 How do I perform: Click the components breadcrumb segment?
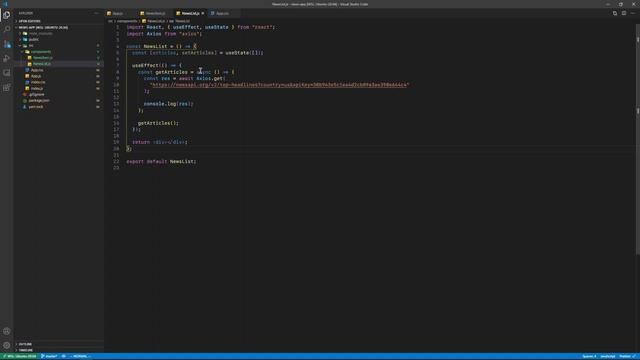[127, 21]
